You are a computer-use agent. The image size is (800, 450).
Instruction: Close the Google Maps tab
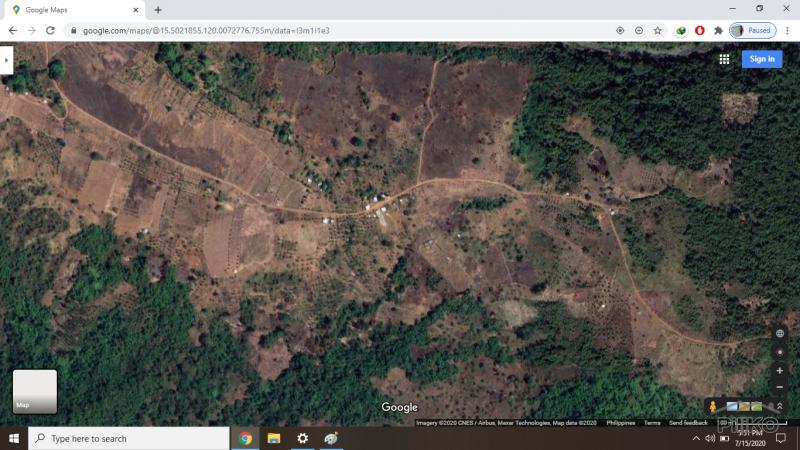point(136,10)
